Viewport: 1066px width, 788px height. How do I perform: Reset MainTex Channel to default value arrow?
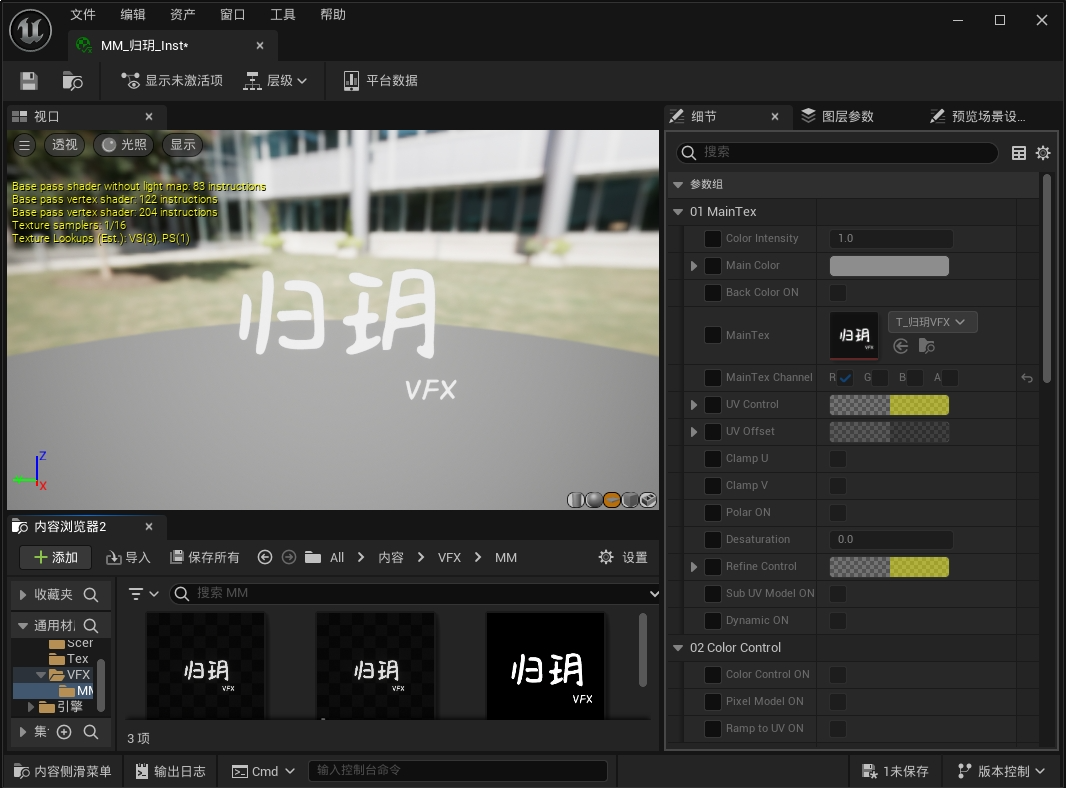pyautogui.click(x=1026, y=378)
